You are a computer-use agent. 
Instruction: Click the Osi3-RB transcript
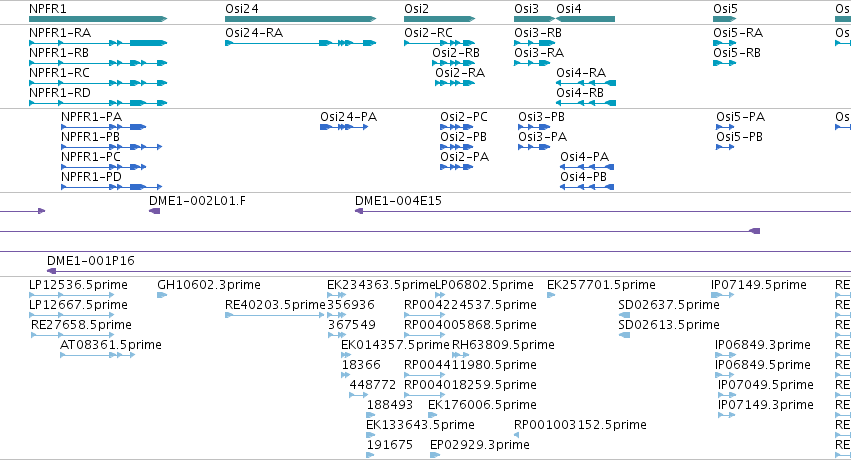pyautogui.click(x=538, y=33)
